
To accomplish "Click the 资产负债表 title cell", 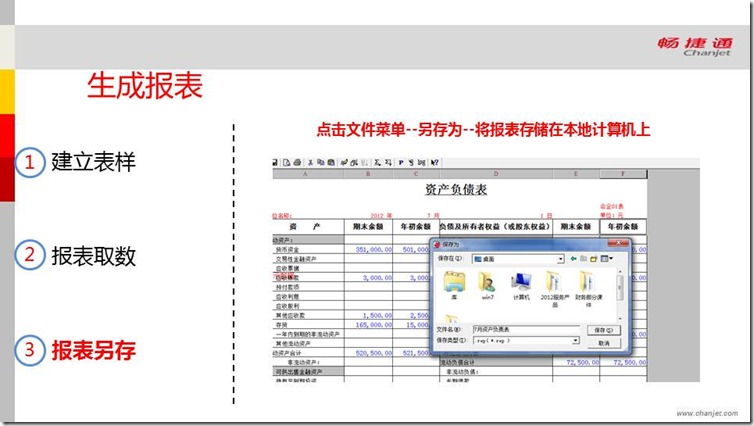I will pos(456,189).
